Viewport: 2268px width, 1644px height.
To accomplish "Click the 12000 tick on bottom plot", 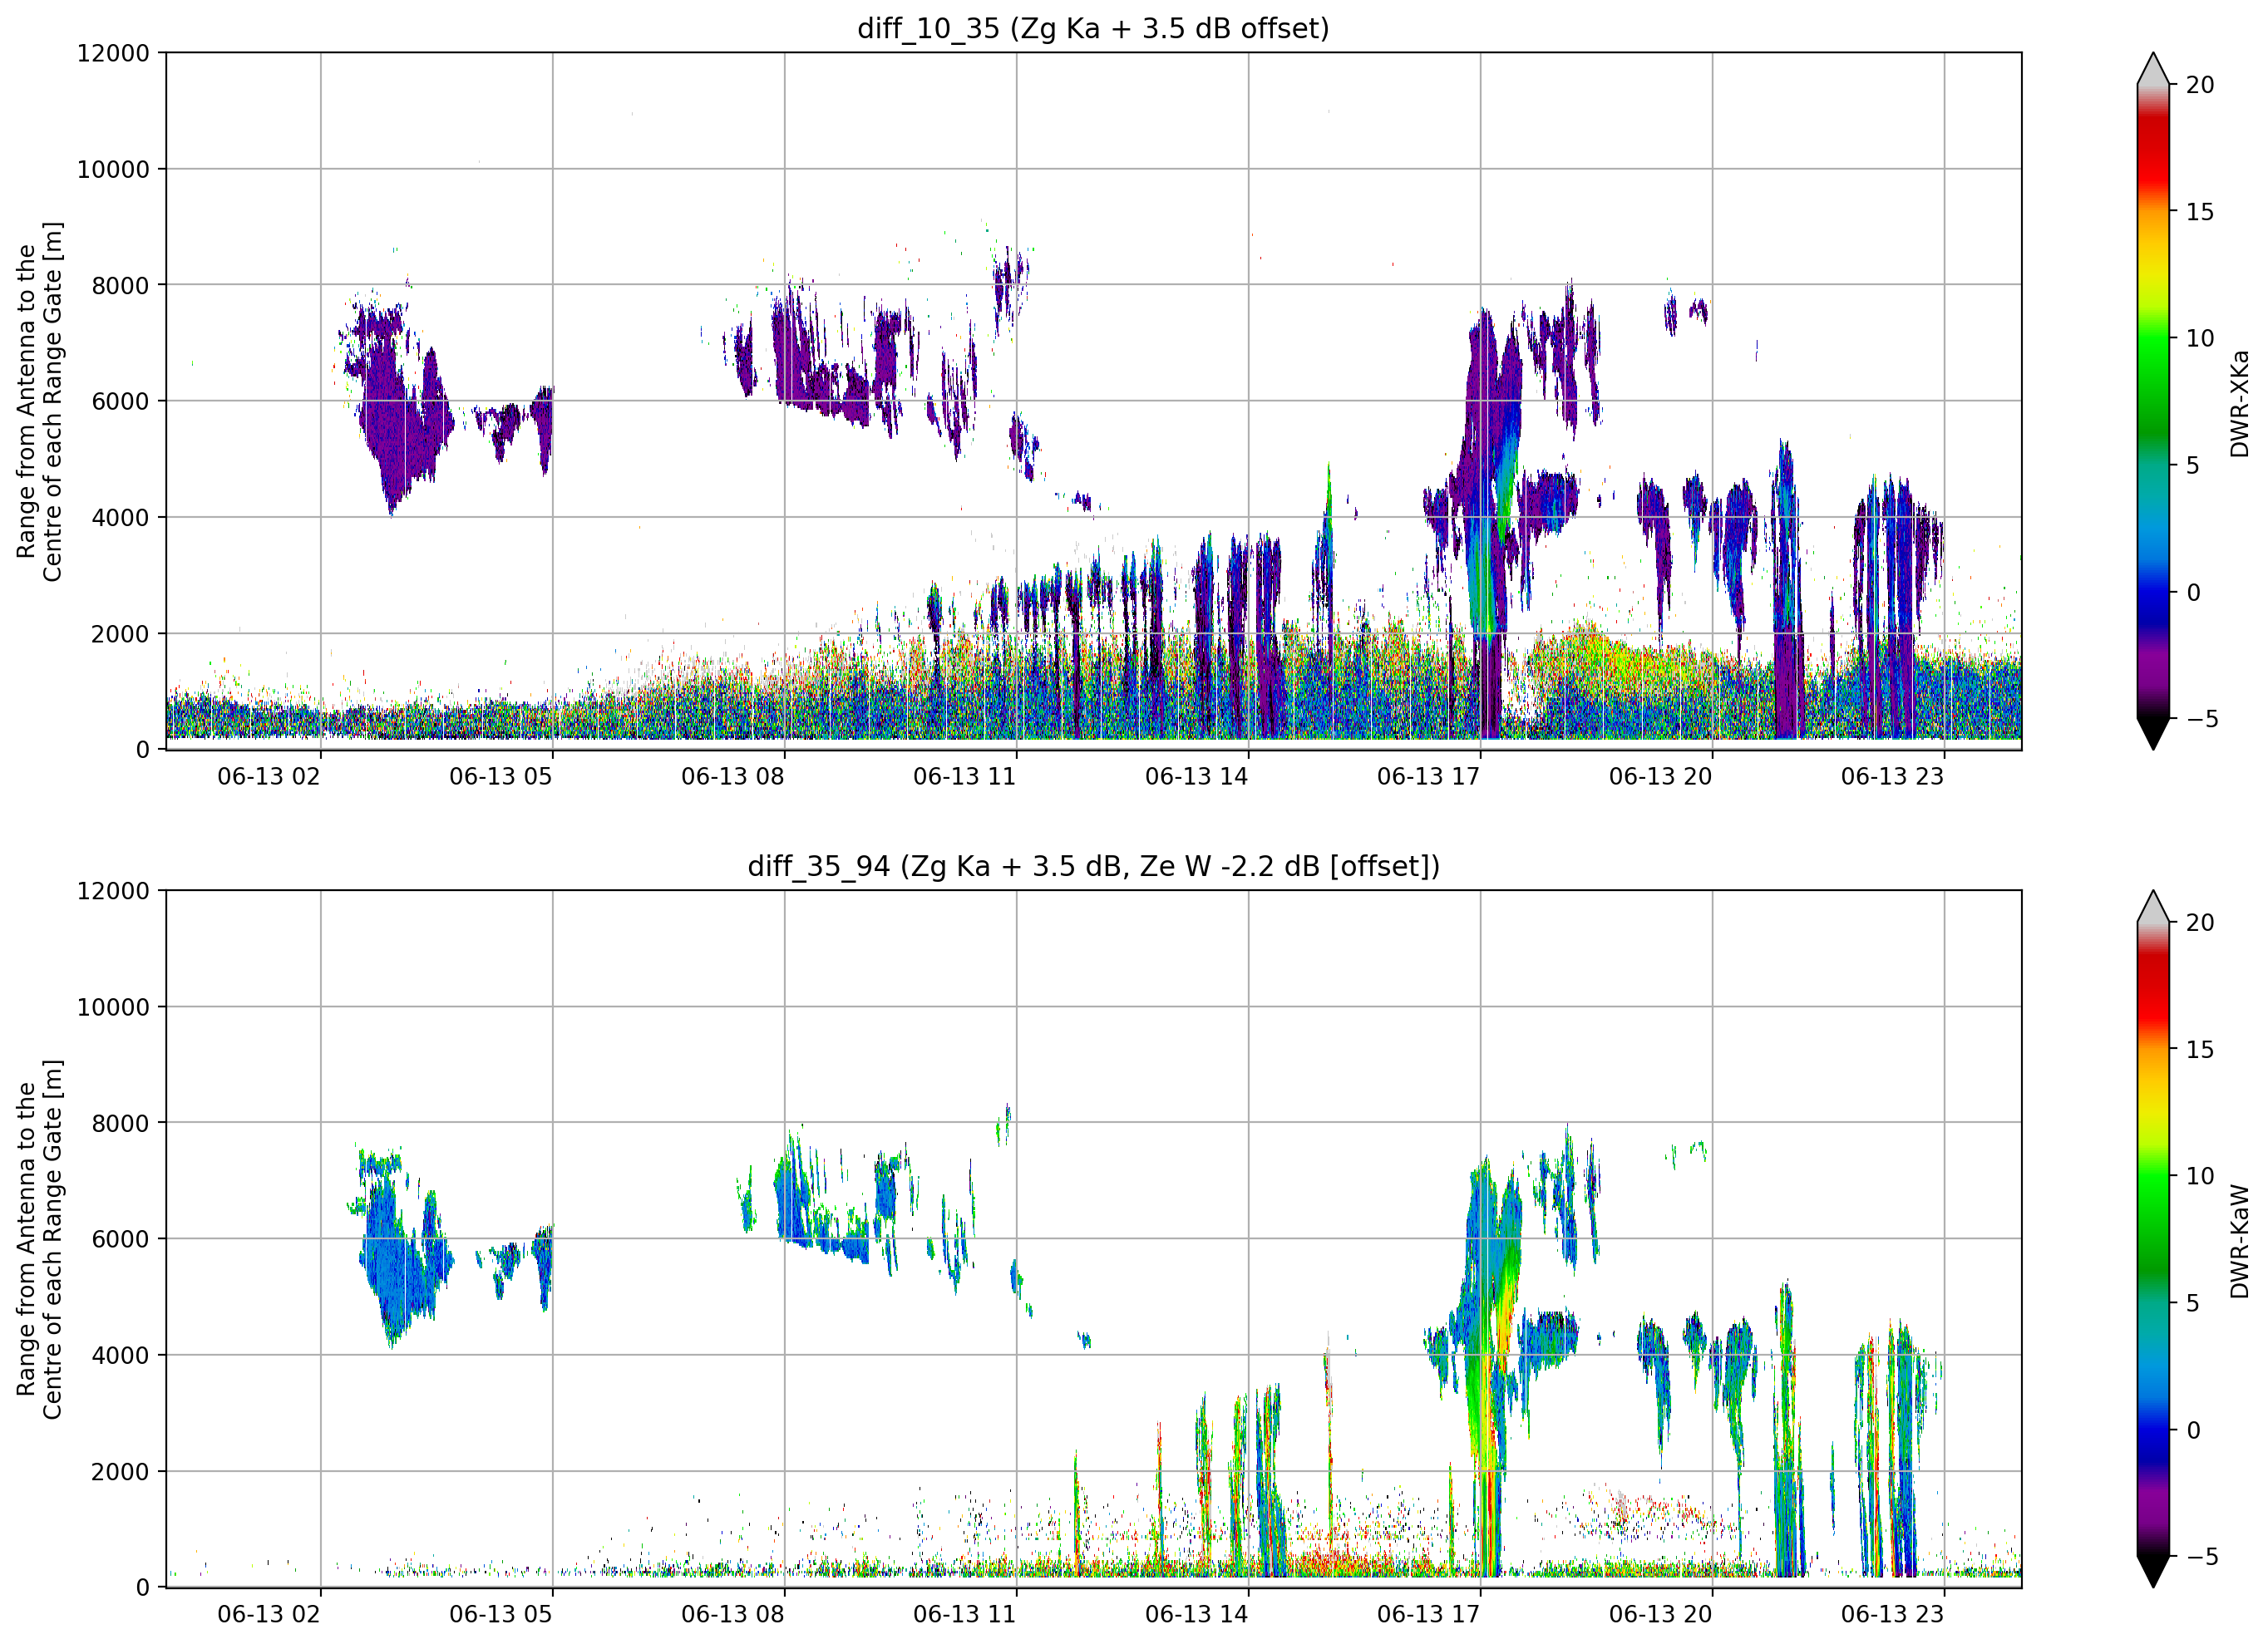I will tap(113, 891).
